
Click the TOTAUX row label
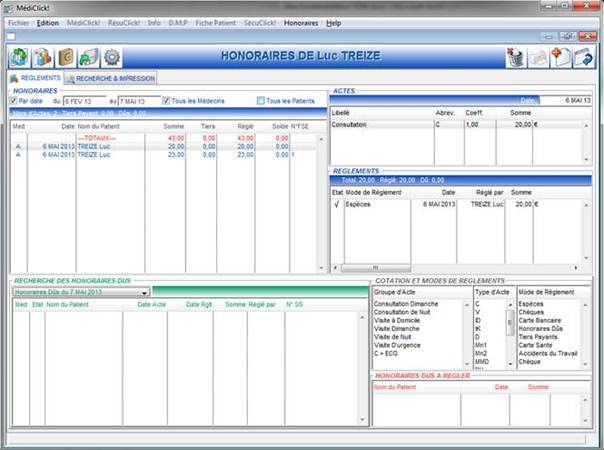point(97,138)
